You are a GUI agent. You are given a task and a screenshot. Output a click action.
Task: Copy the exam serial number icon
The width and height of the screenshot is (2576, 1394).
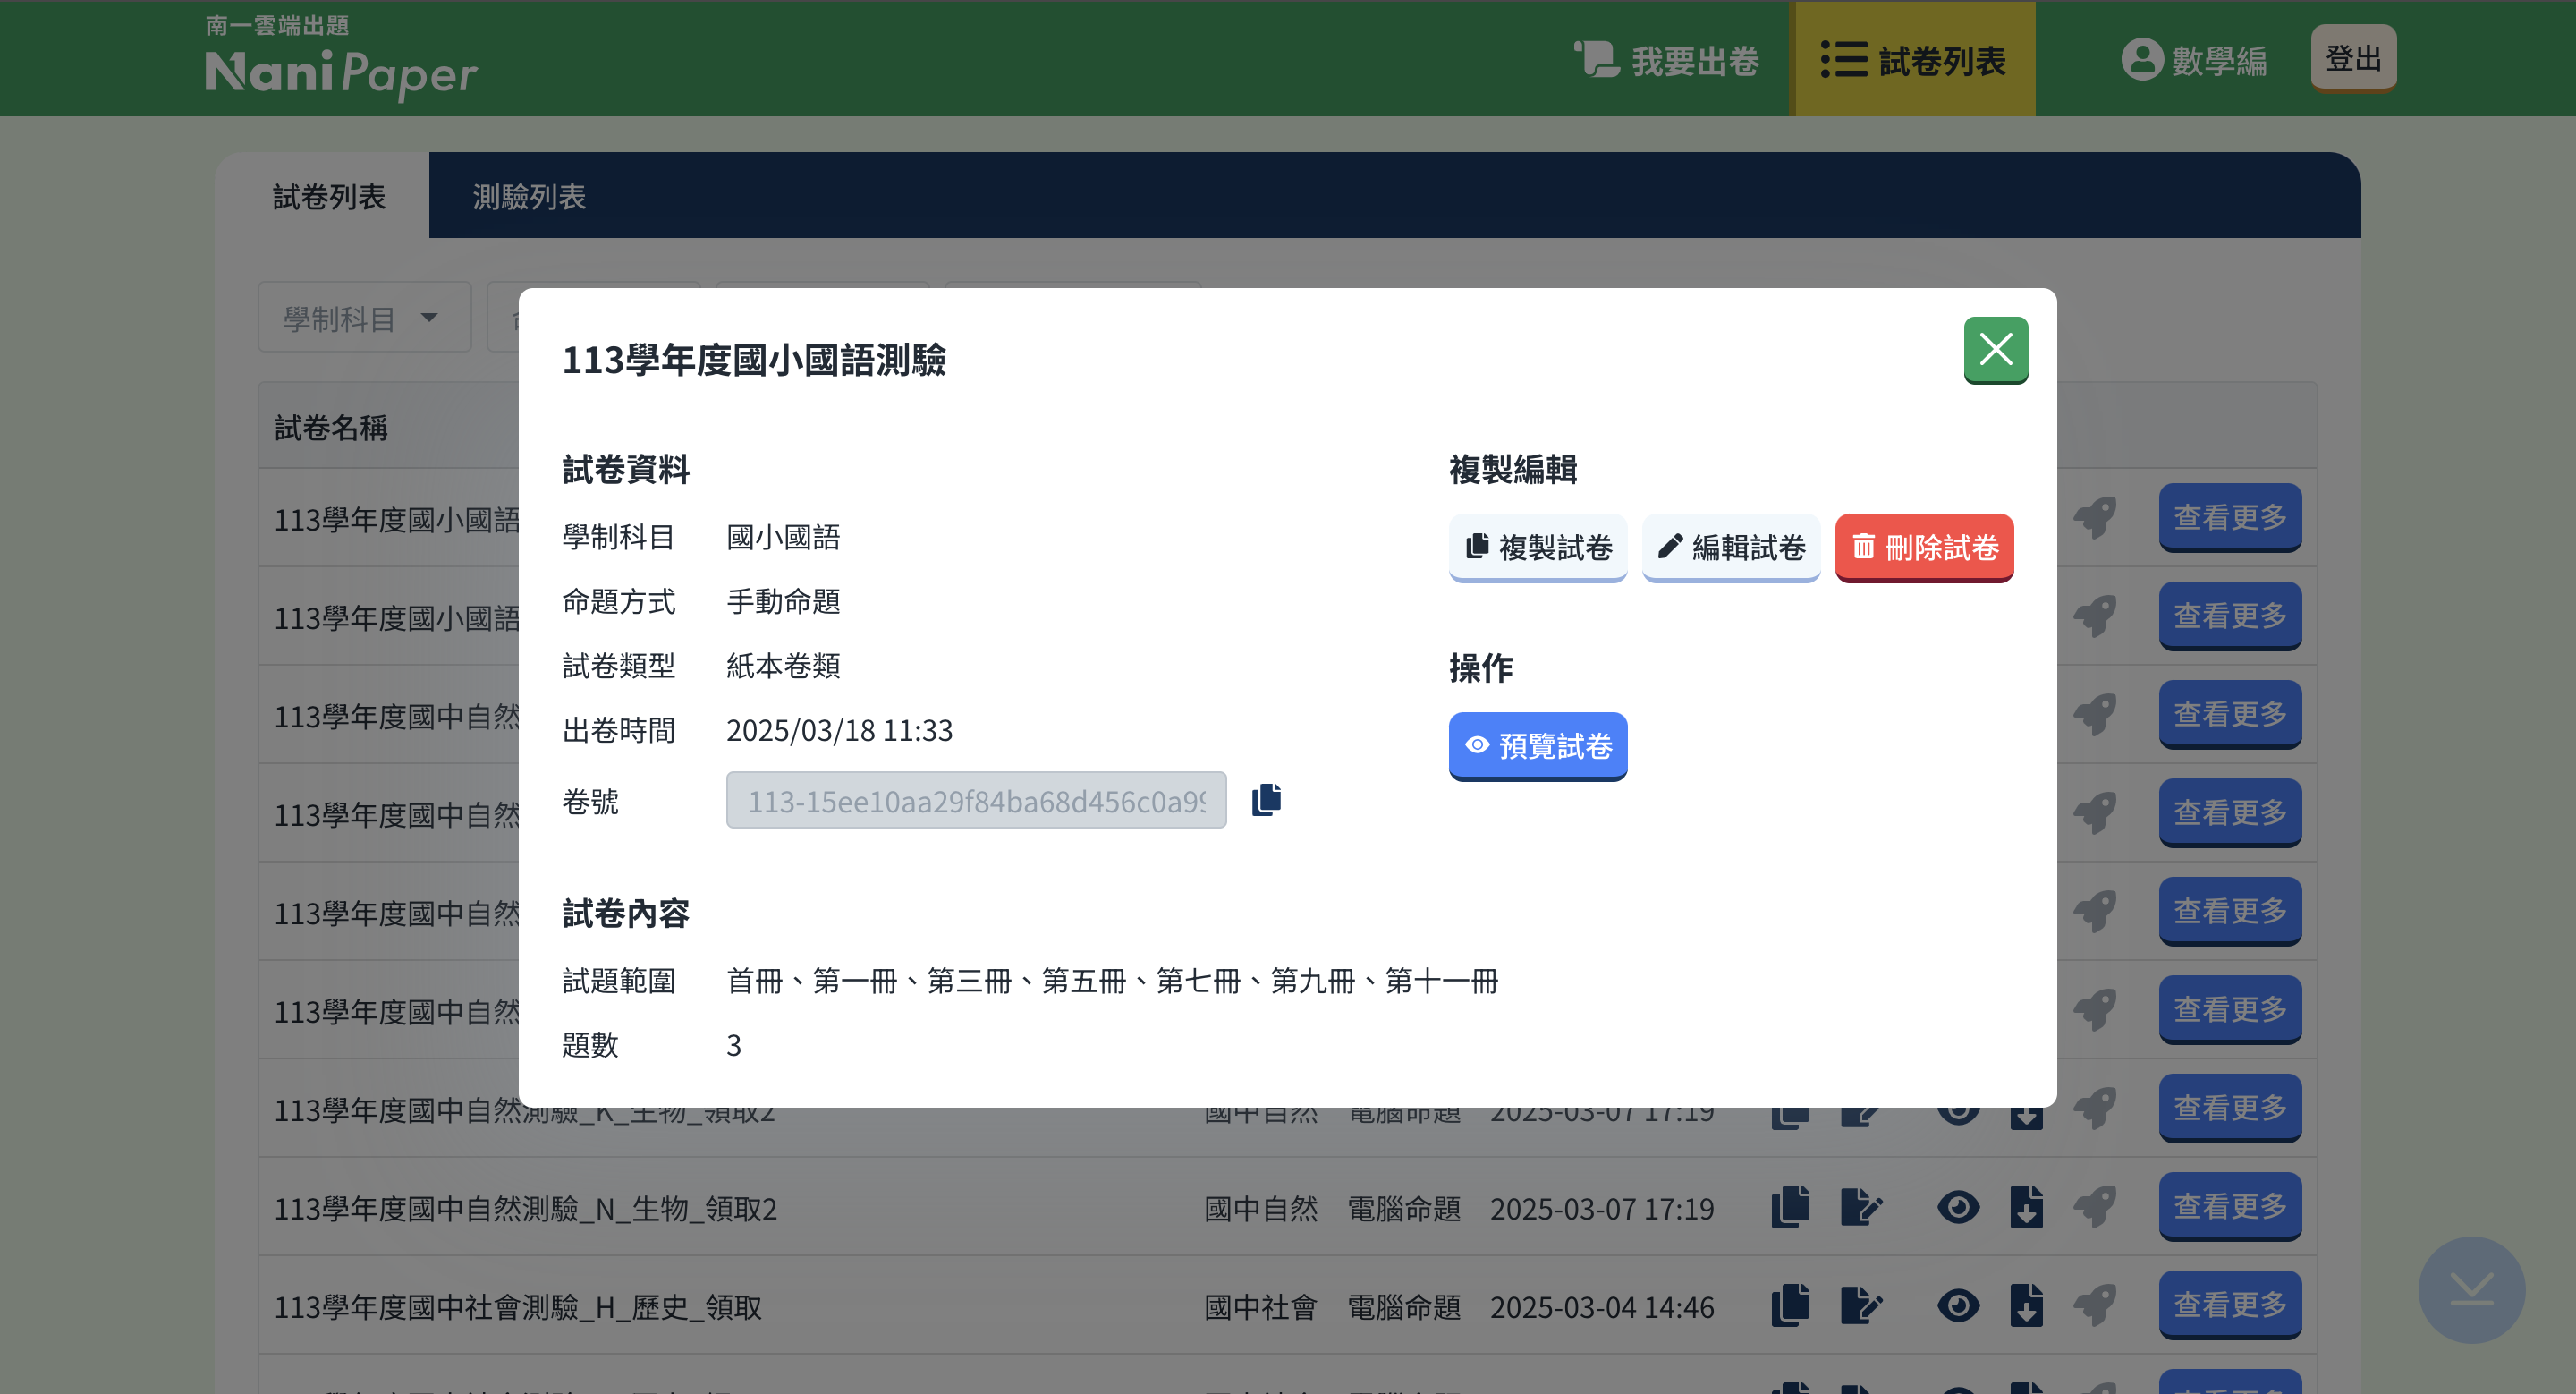1266,800
